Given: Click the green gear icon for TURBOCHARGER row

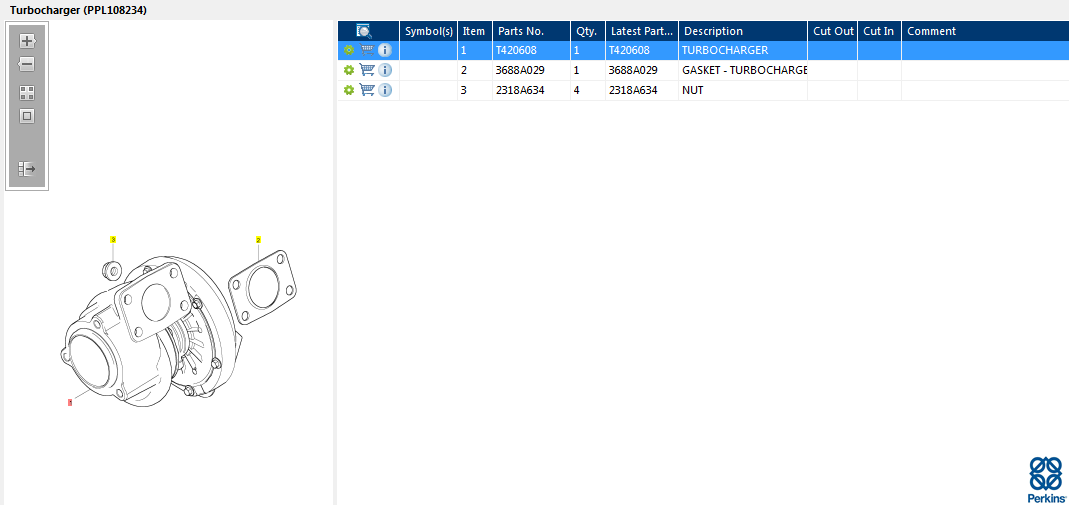Looking at the screenshot, I should tap(349, 50).
